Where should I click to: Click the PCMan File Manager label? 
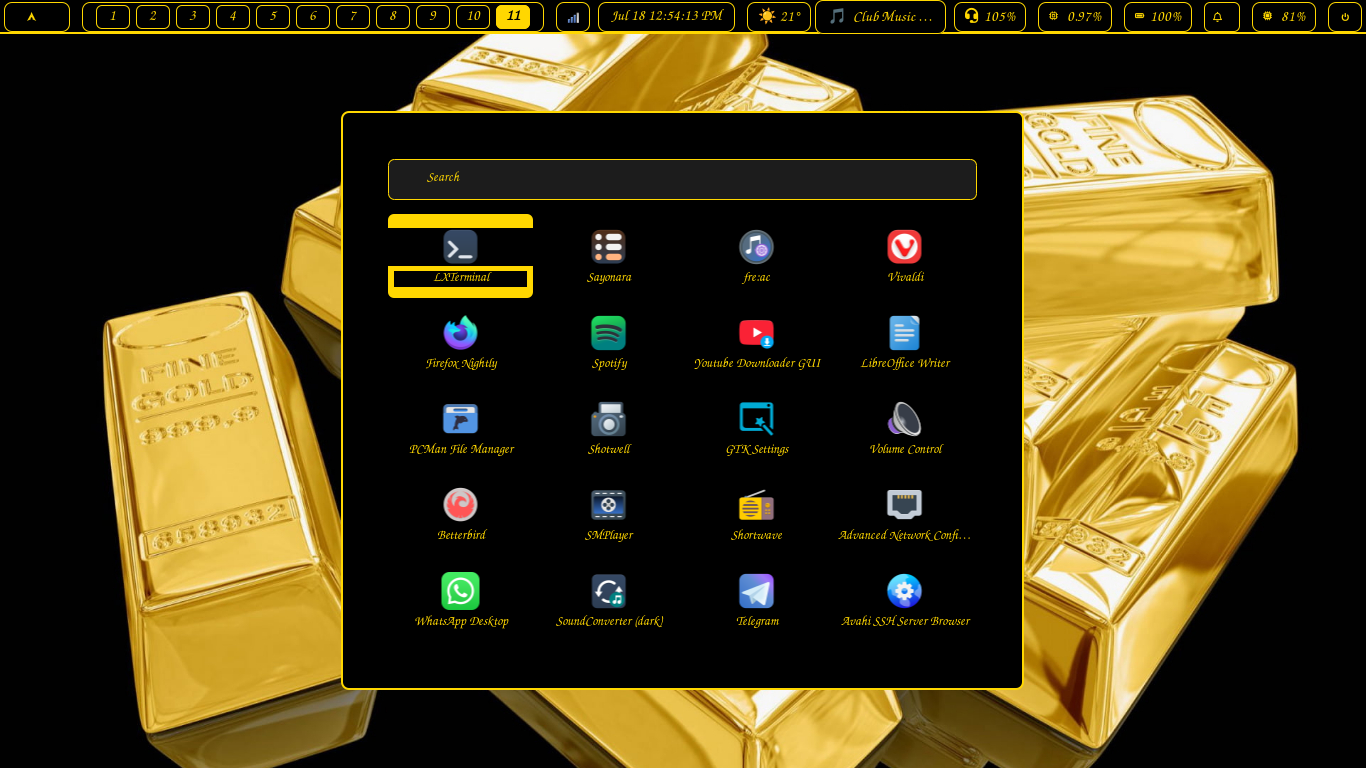[461, 450]
